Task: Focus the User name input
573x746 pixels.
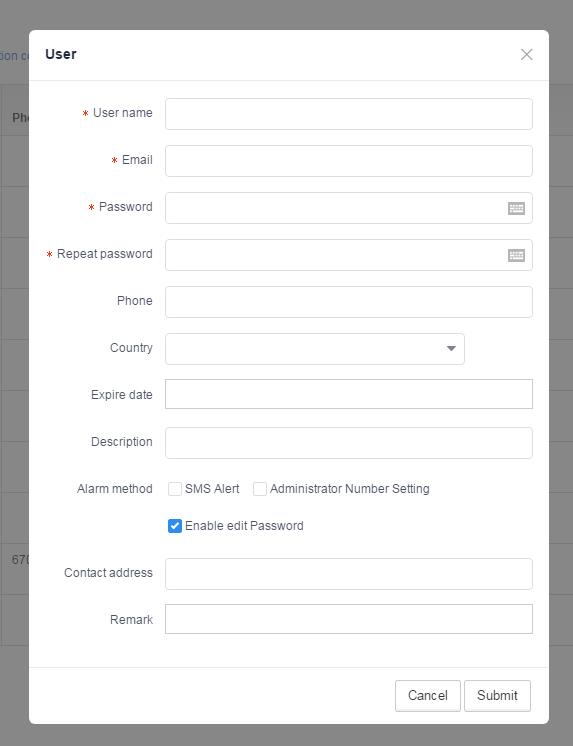Action: (349, 114)
